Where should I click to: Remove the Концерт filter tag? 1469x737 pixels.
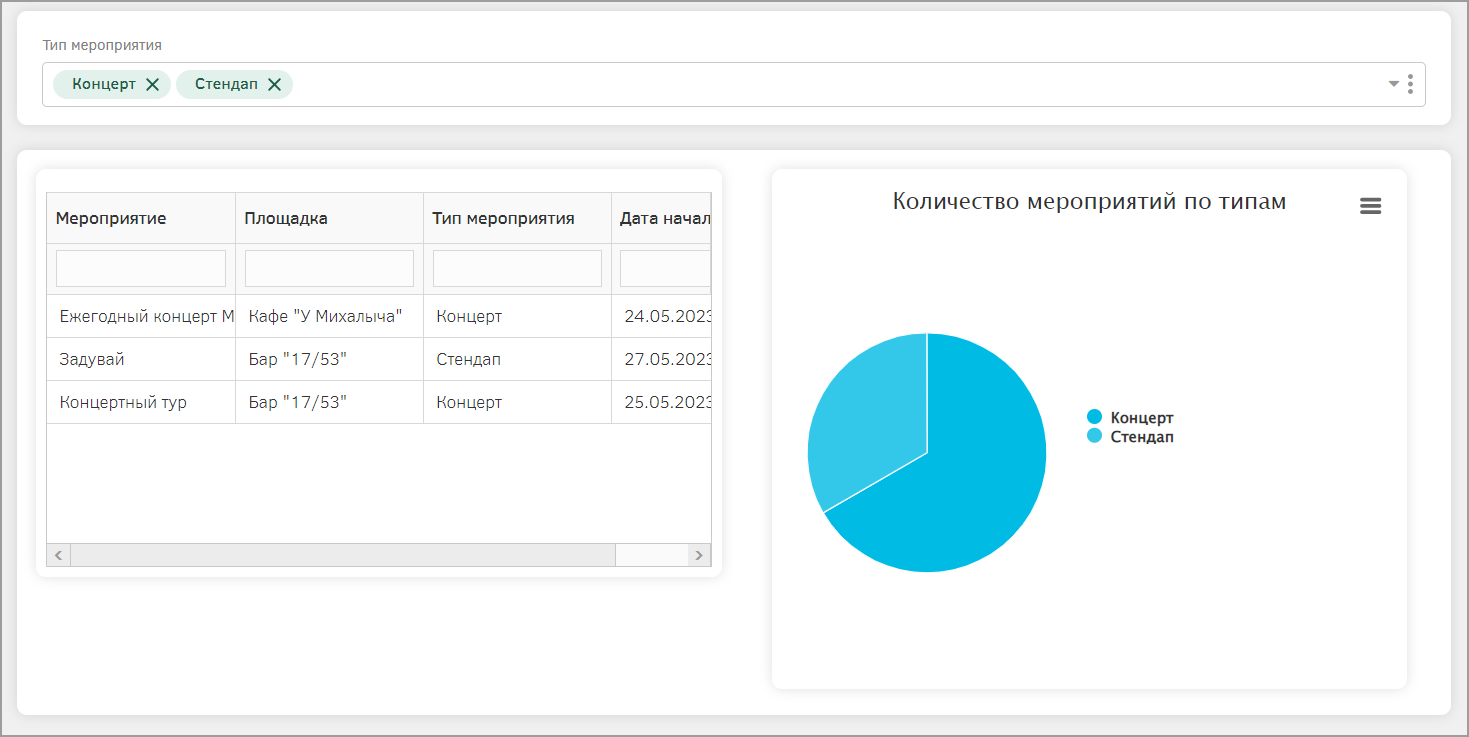[152, 85]
